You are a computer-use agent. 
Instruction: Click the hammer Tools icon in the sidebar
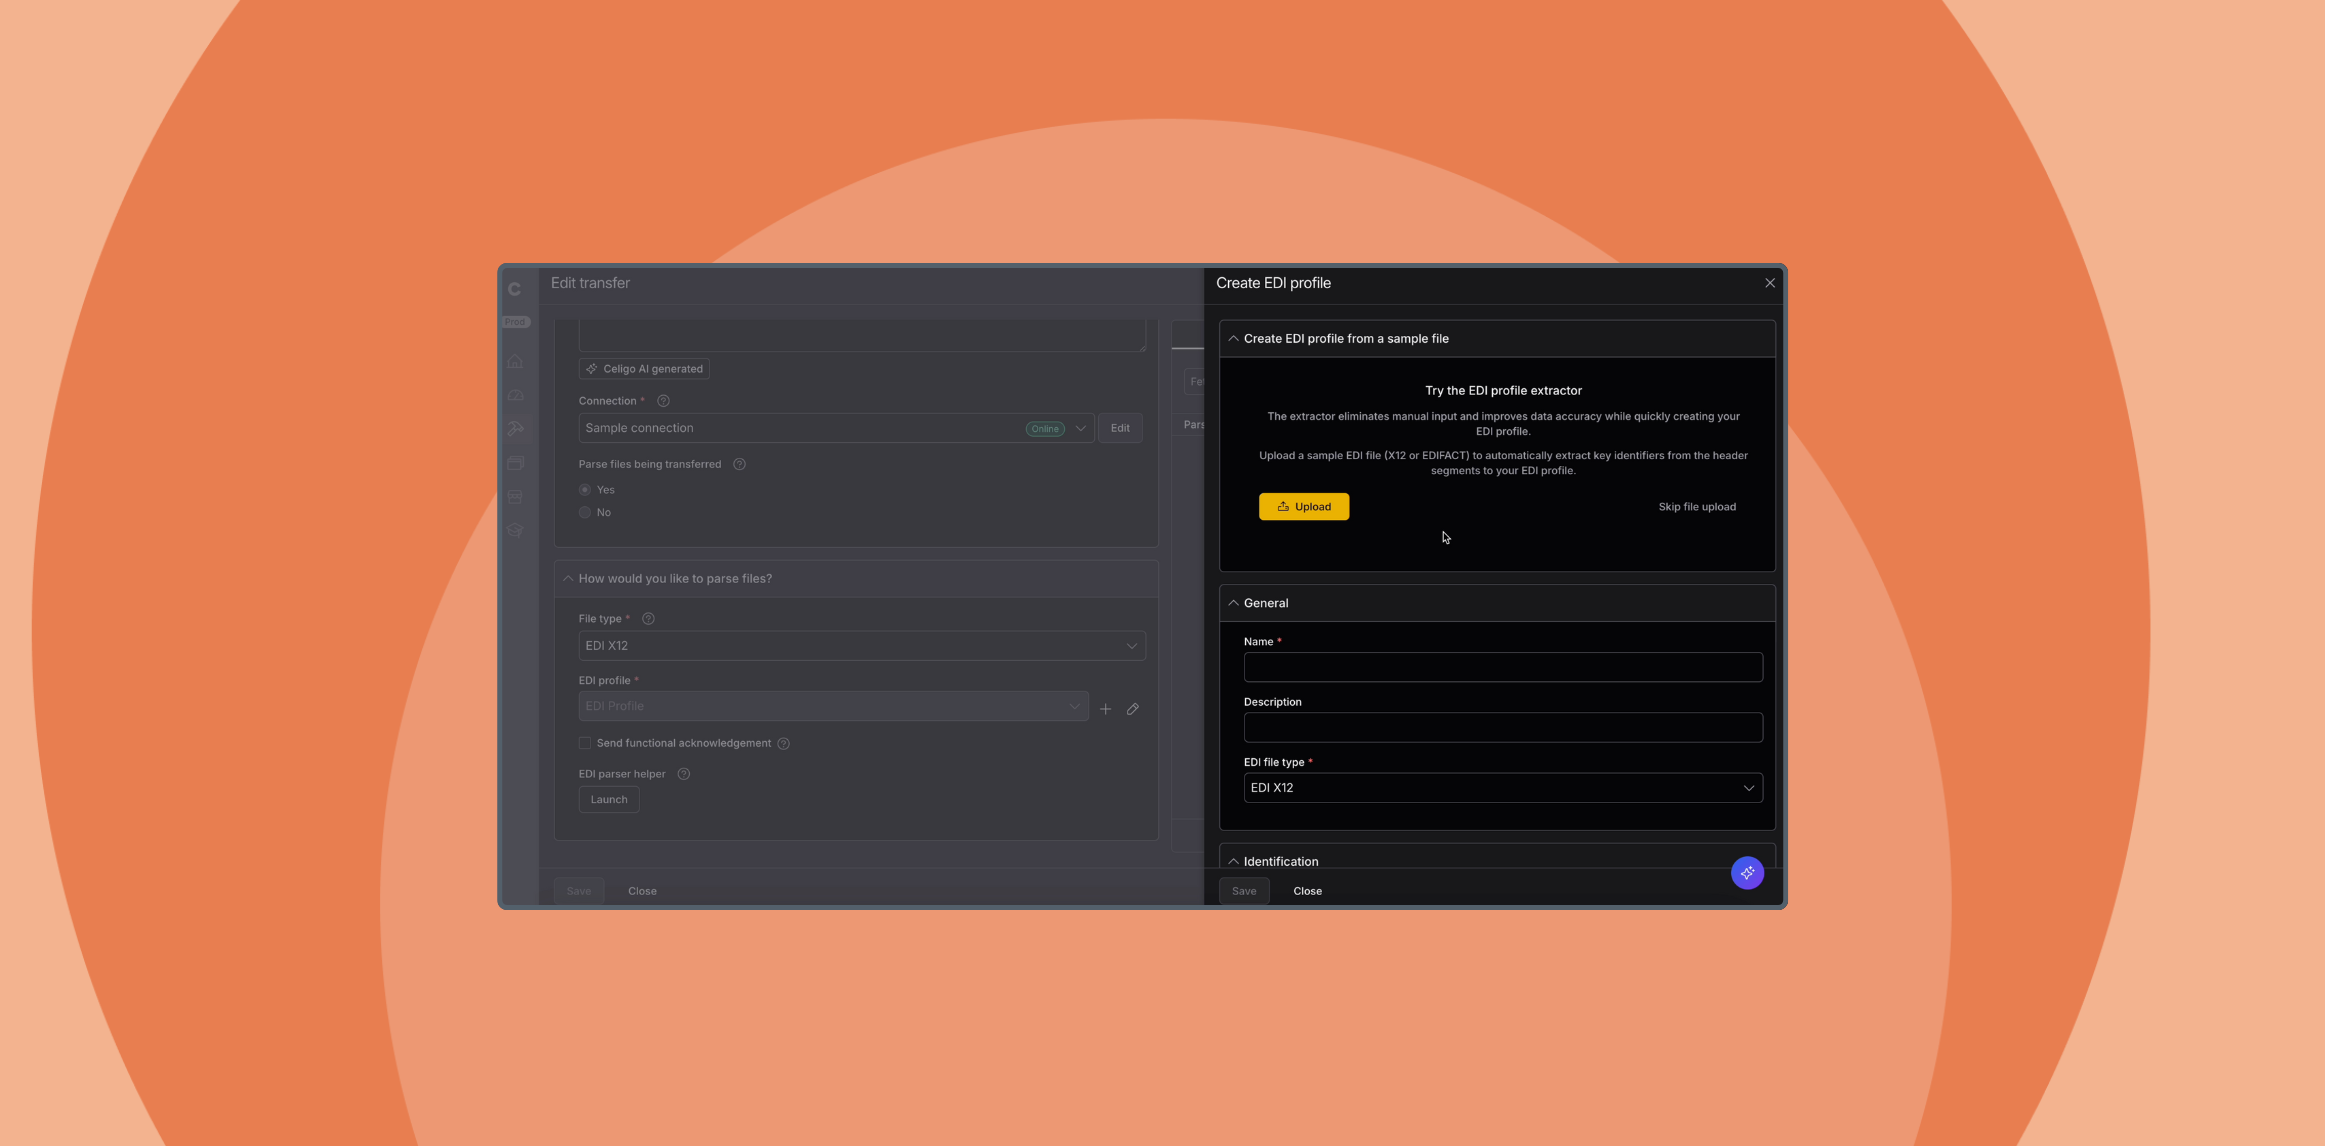pyautogui.click(x=515, y=429)
